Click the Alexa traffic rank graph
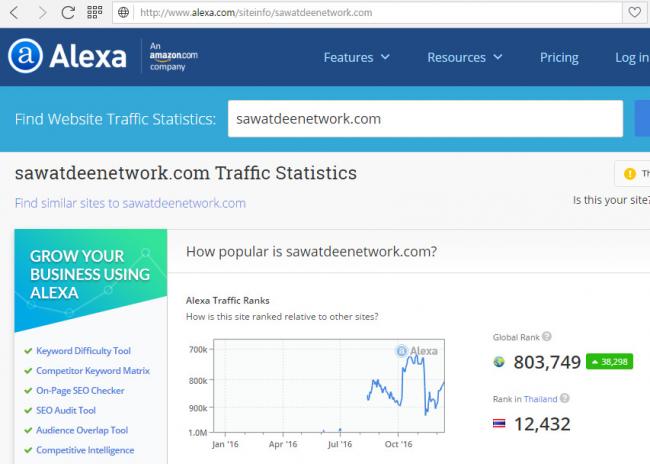 (x=329, y=386)
